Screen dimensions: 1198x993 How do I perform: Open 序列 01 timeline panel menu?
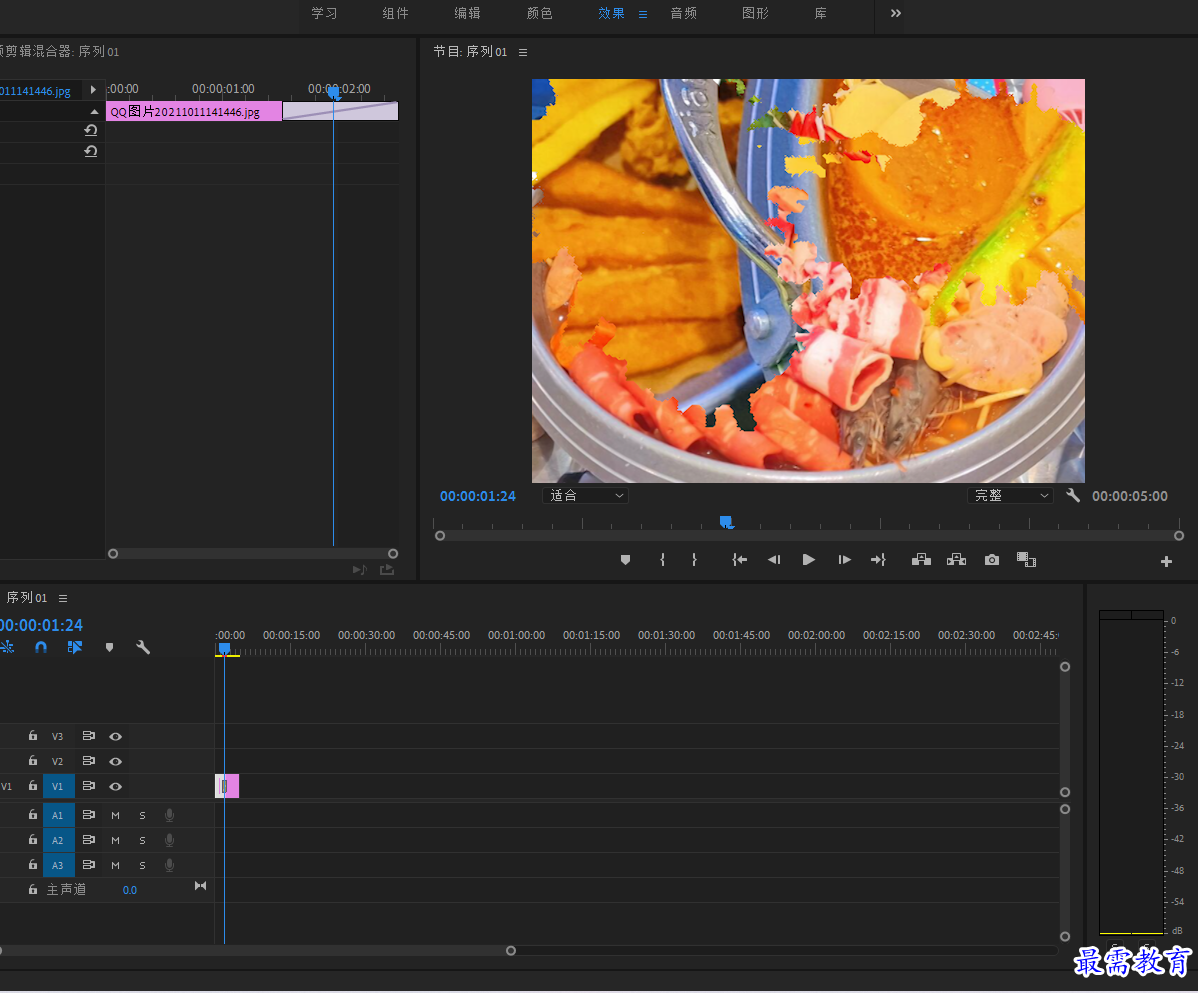pos(63,599)
